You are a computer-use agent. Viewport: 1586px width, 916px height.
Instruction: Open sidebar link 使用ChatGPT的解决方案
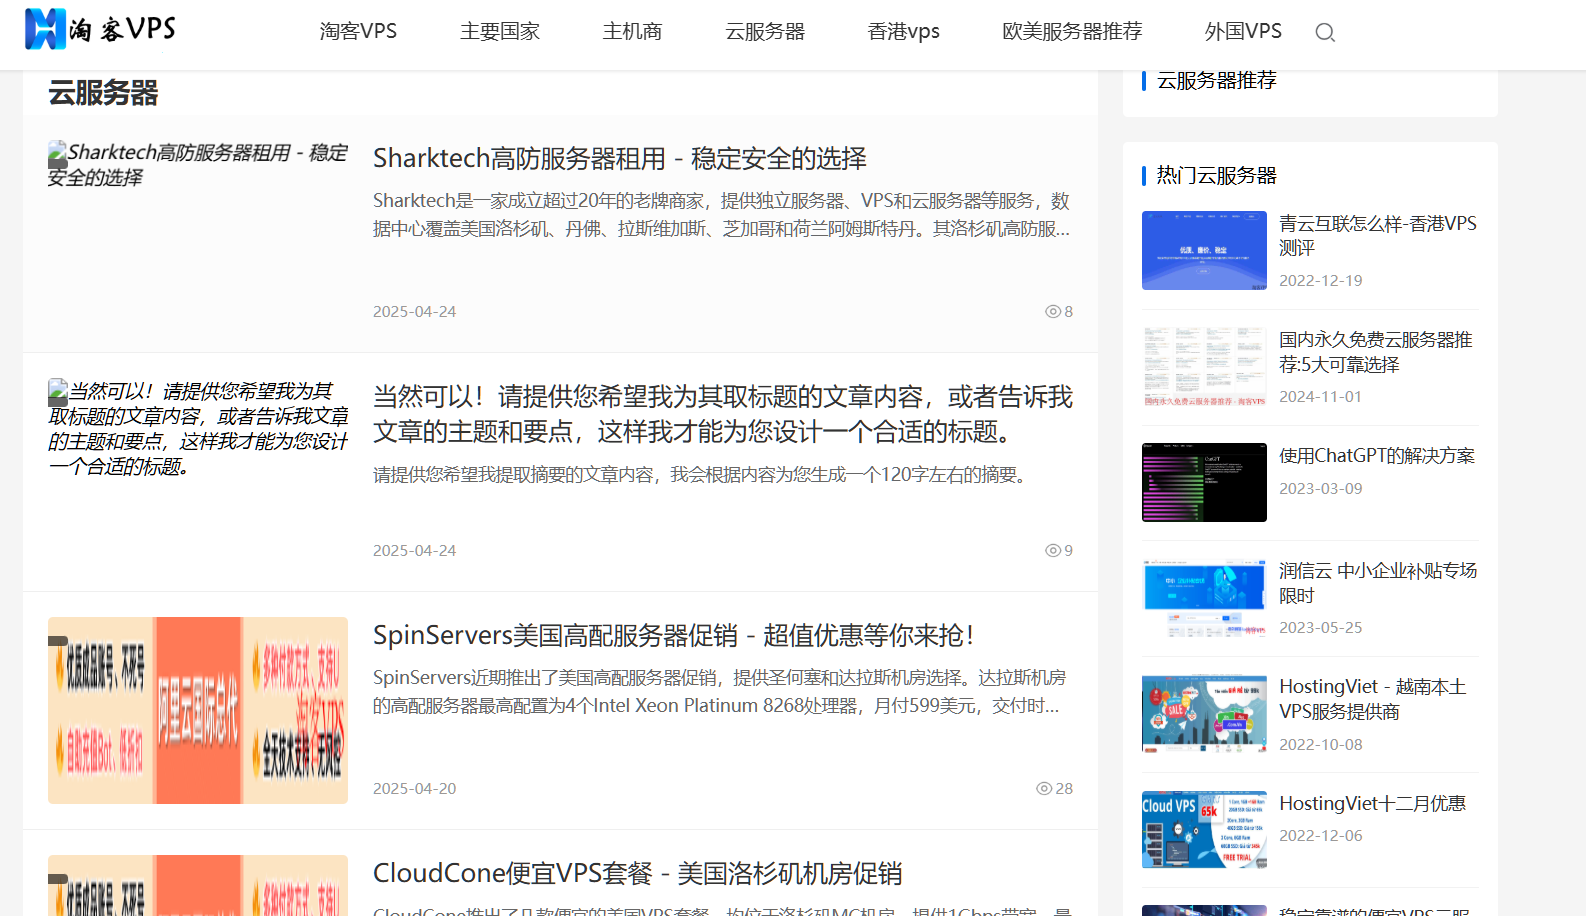(x=1377, y=456)
